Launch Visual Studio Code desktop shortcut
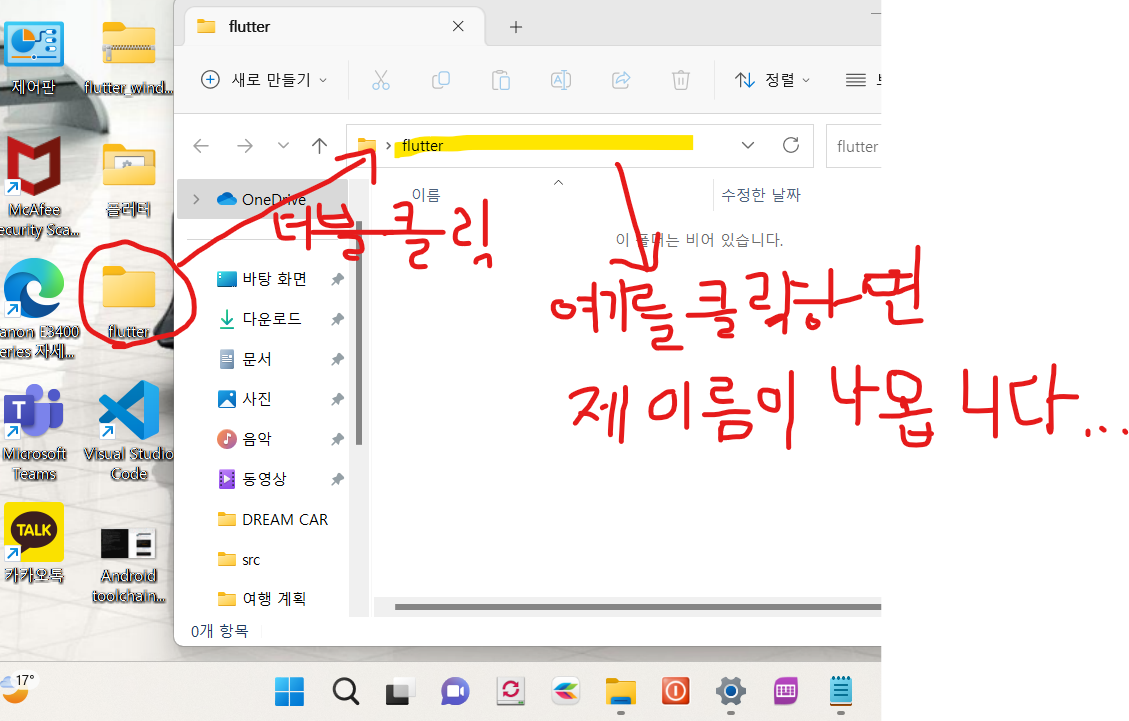1129x721 pixels. click(129, 431)
